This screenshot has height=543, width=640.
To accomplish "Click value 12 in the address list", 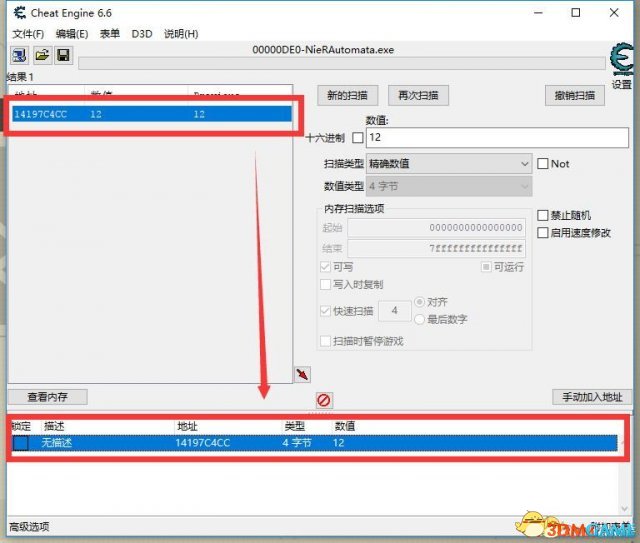I will pyautogui.click(x=338, y=443).
